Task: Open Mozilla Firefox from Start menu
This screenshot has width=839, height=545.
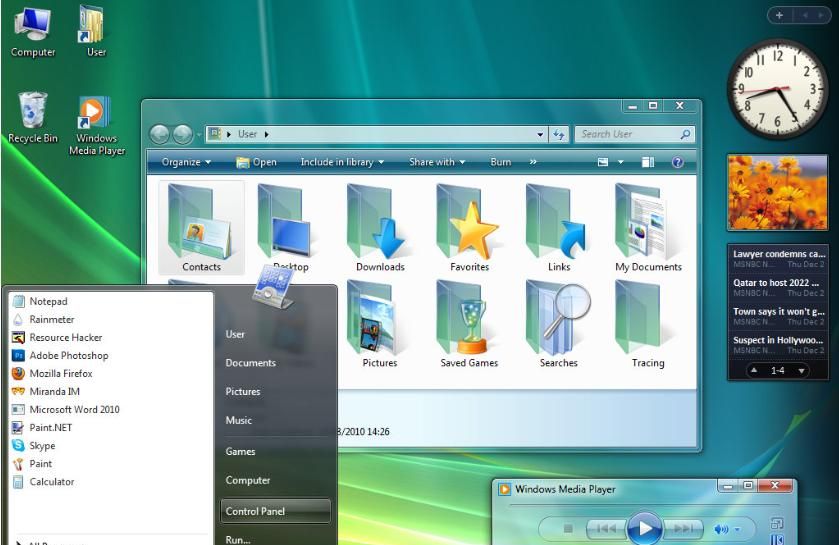Action: [111, 373]
